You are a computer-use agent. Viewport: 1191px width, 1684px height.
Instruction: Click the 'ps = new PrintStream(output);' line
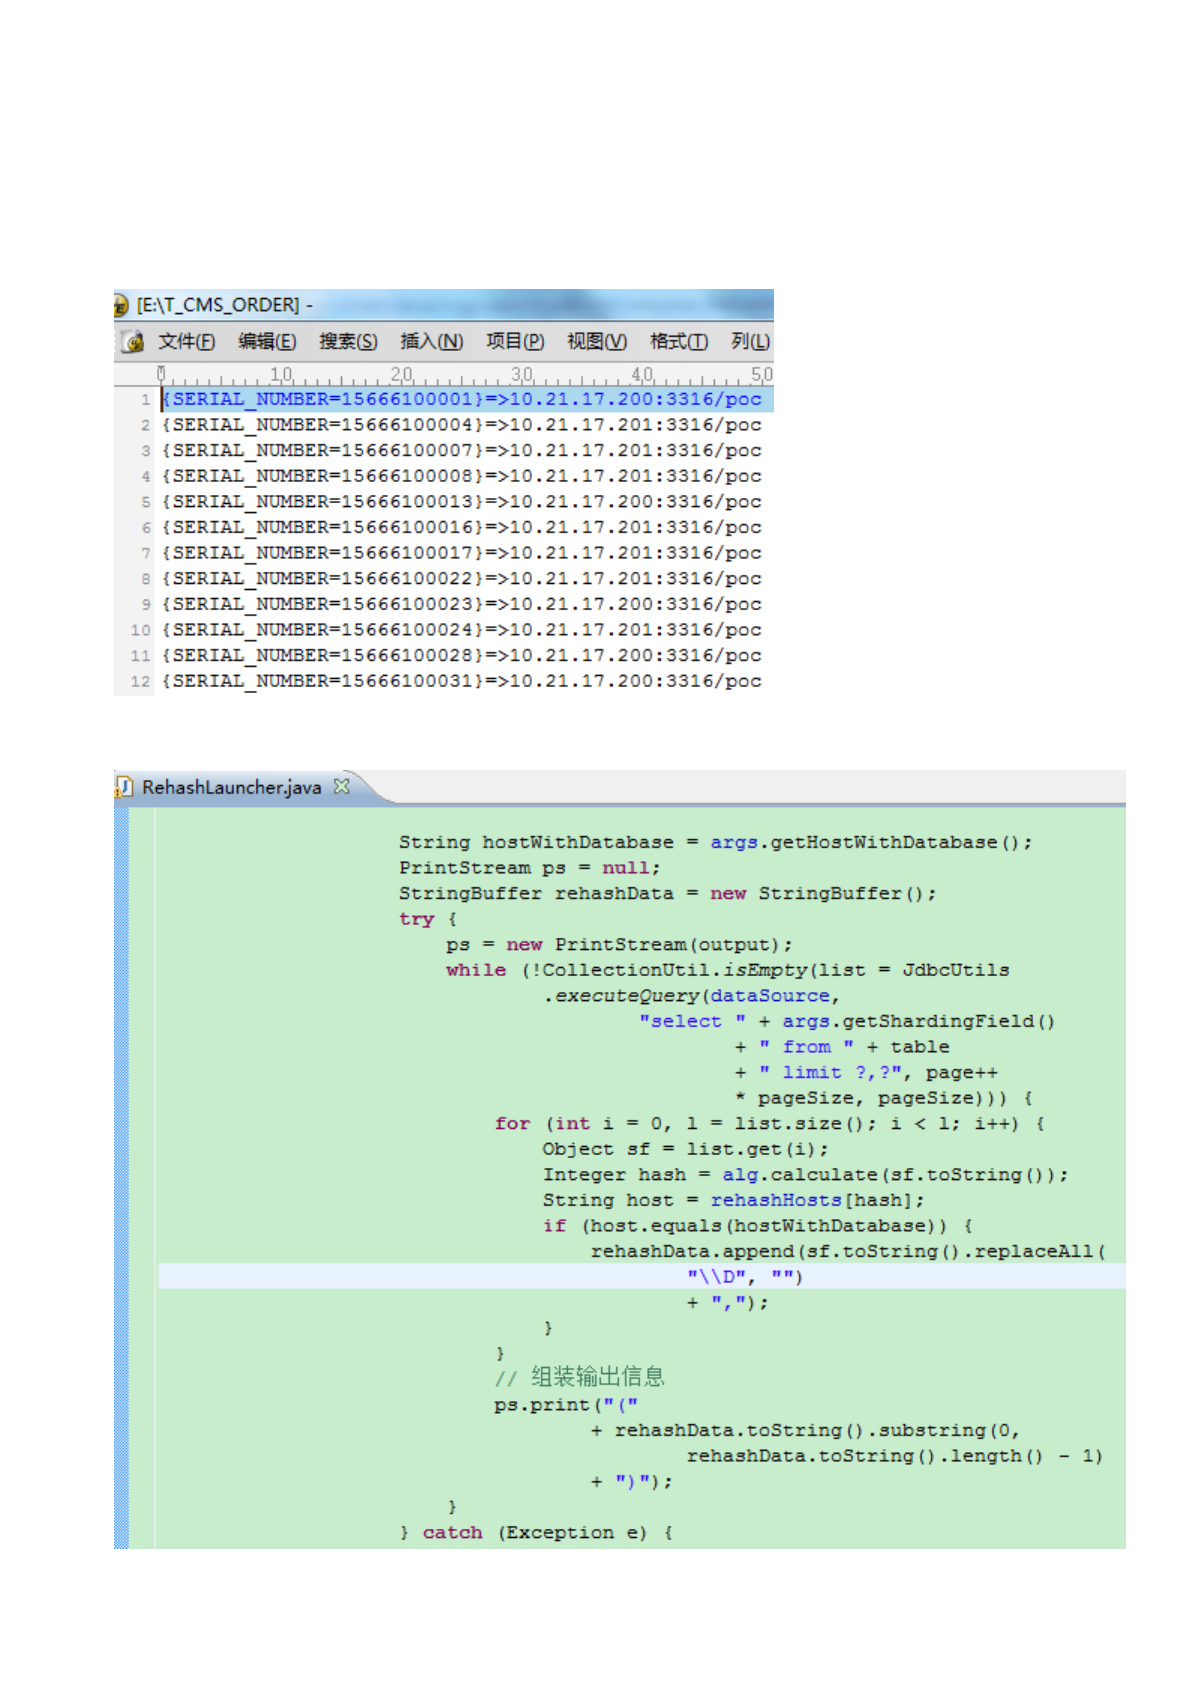[x=619, y=945]
